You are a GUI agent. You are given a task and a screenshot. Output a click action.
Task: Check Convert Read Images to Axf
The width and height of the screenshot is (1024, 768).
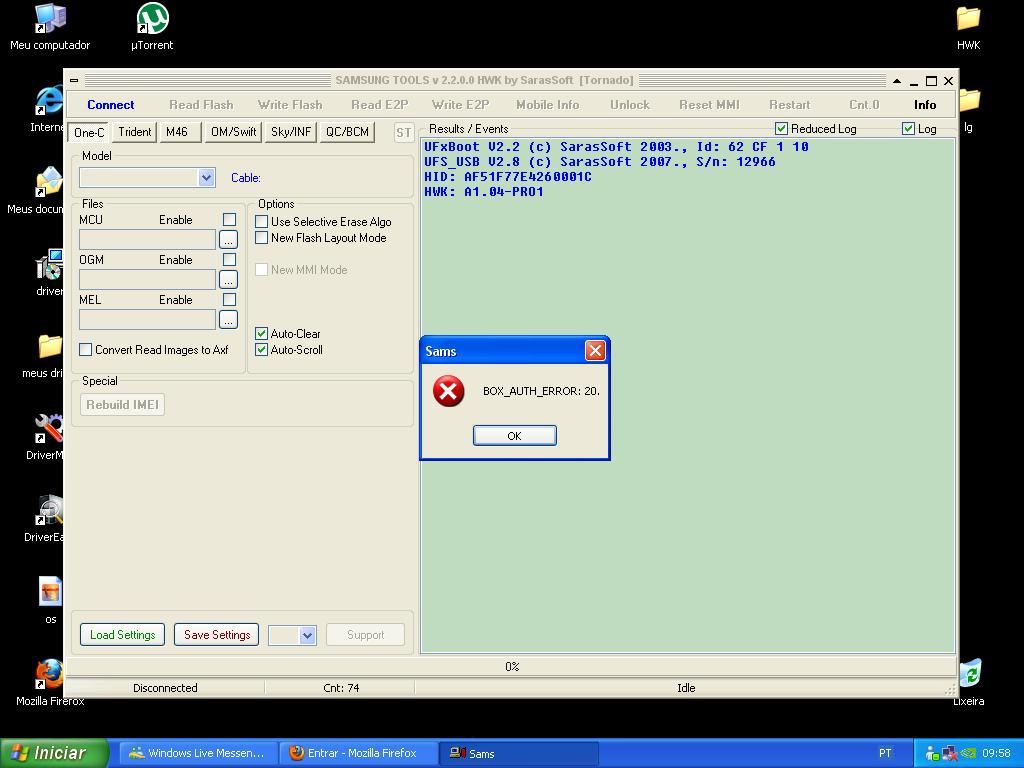click(86, 349)
